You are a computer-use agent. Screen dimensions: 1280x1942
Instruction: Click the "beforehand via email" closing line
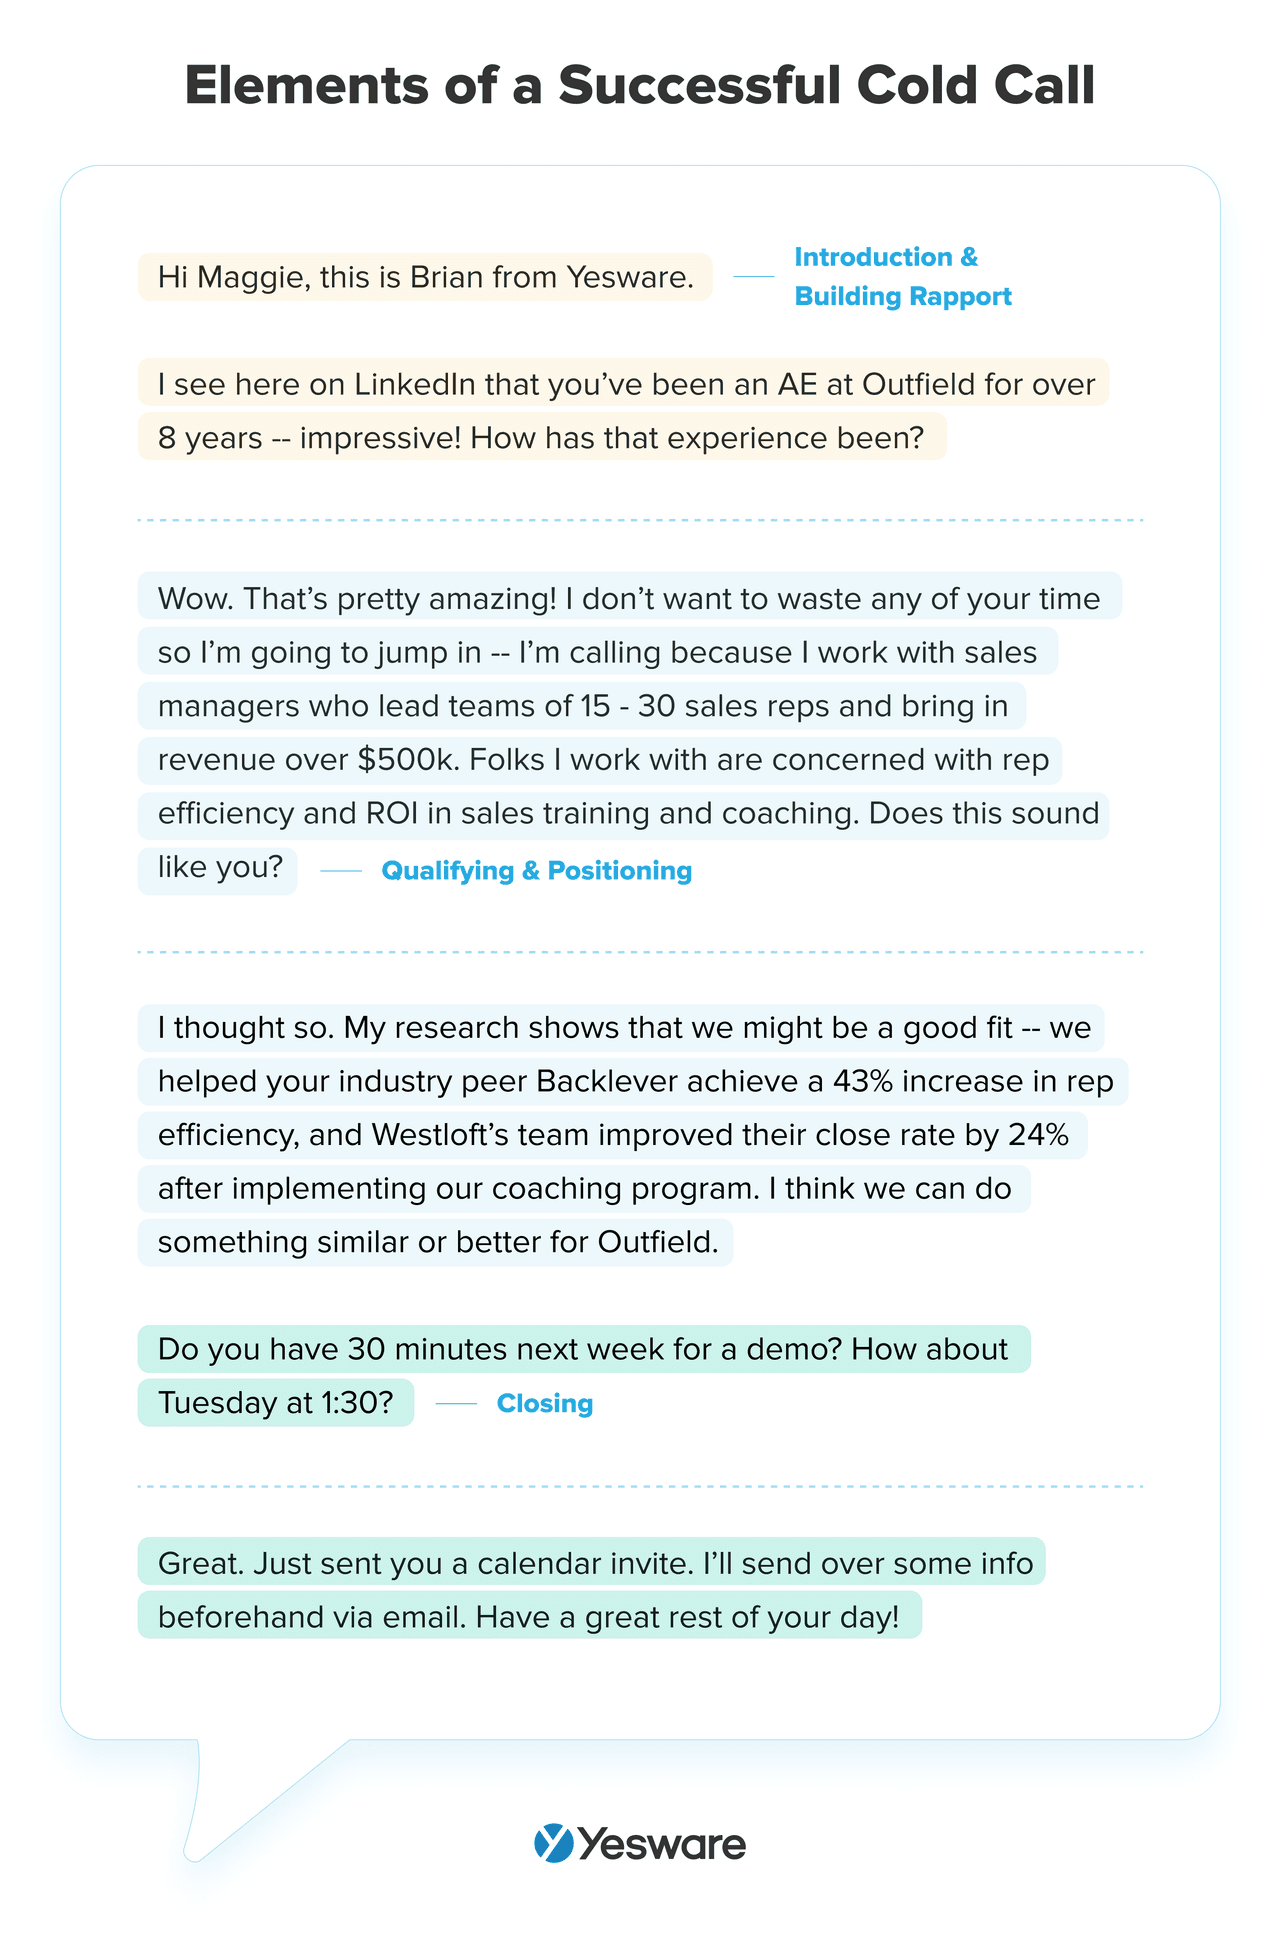click(528, 1617)
